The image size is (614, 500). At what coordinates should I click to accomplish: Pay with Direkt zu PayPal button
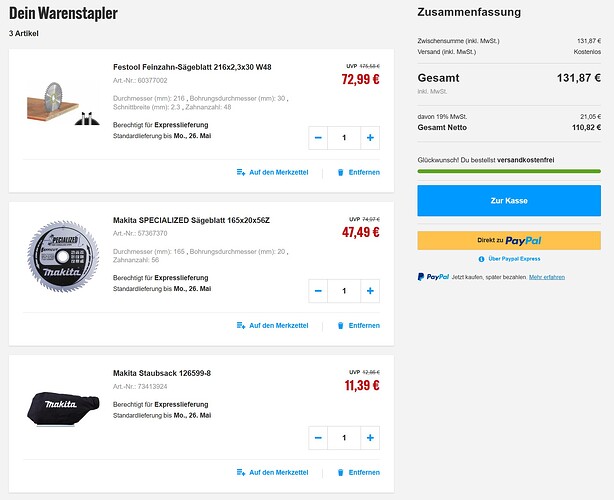509,240
